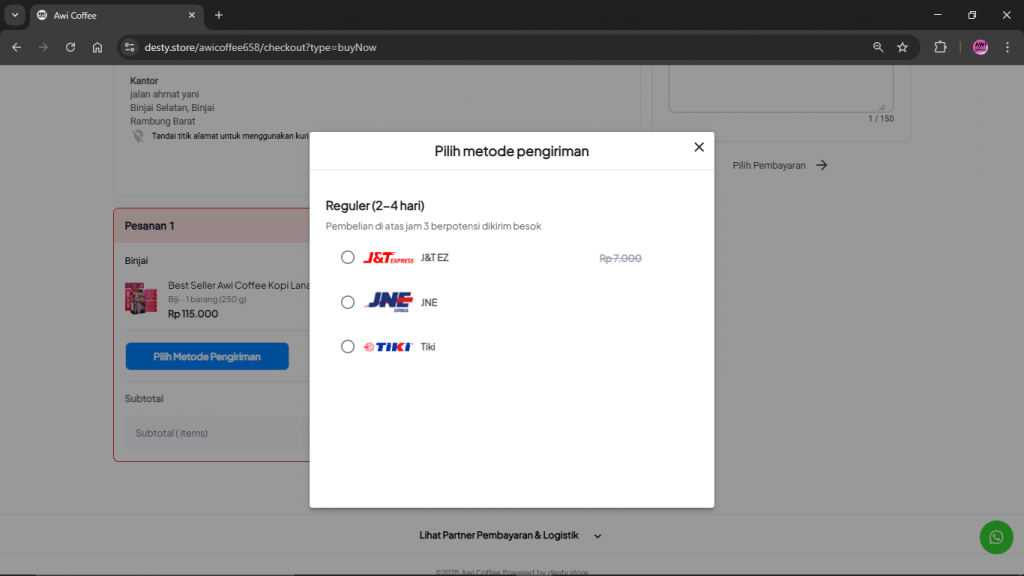Bookmark this checkout page
The height and width of the screenshot is (576, 1024).
[903, 47]
